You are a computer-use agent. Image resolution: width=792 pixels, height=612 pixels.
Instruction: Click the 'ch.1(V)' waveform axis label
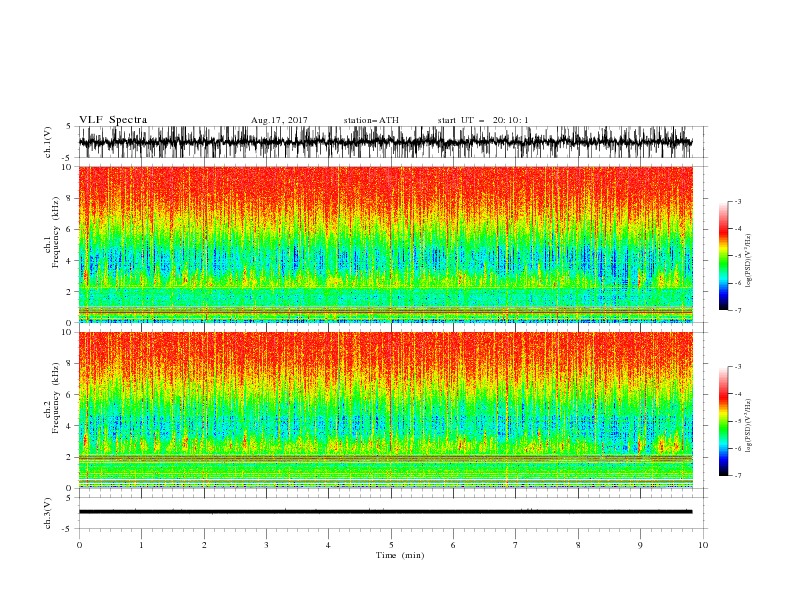[x=48, y=142]
